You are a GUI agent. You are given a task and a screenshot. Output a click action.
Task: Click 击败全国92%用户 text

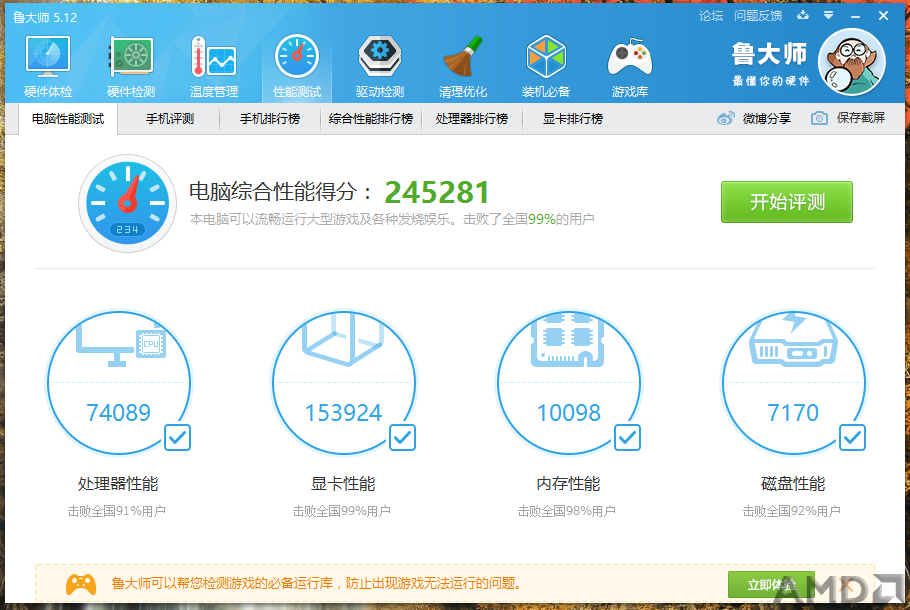tap(792, 511)
